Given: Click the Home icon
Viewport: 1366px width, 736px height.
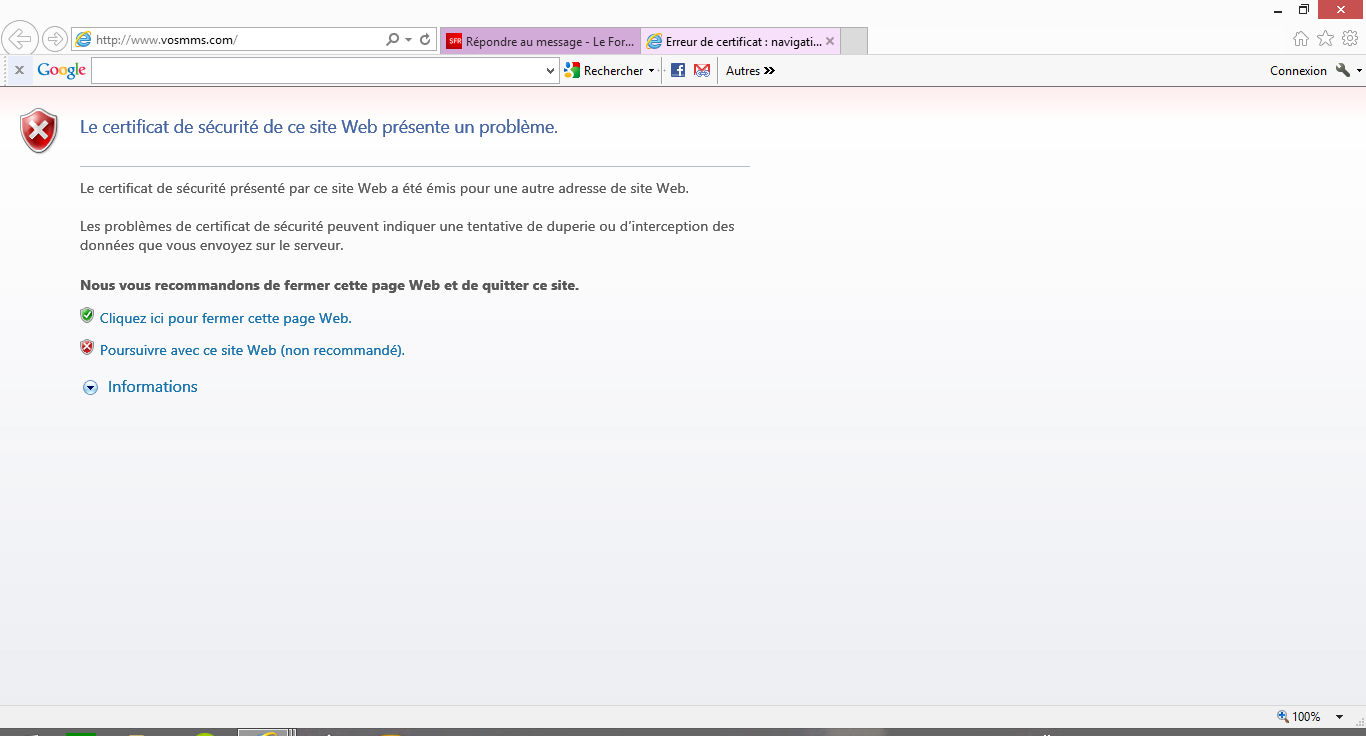Looking at the screenshot, I should pos(1300,38).
